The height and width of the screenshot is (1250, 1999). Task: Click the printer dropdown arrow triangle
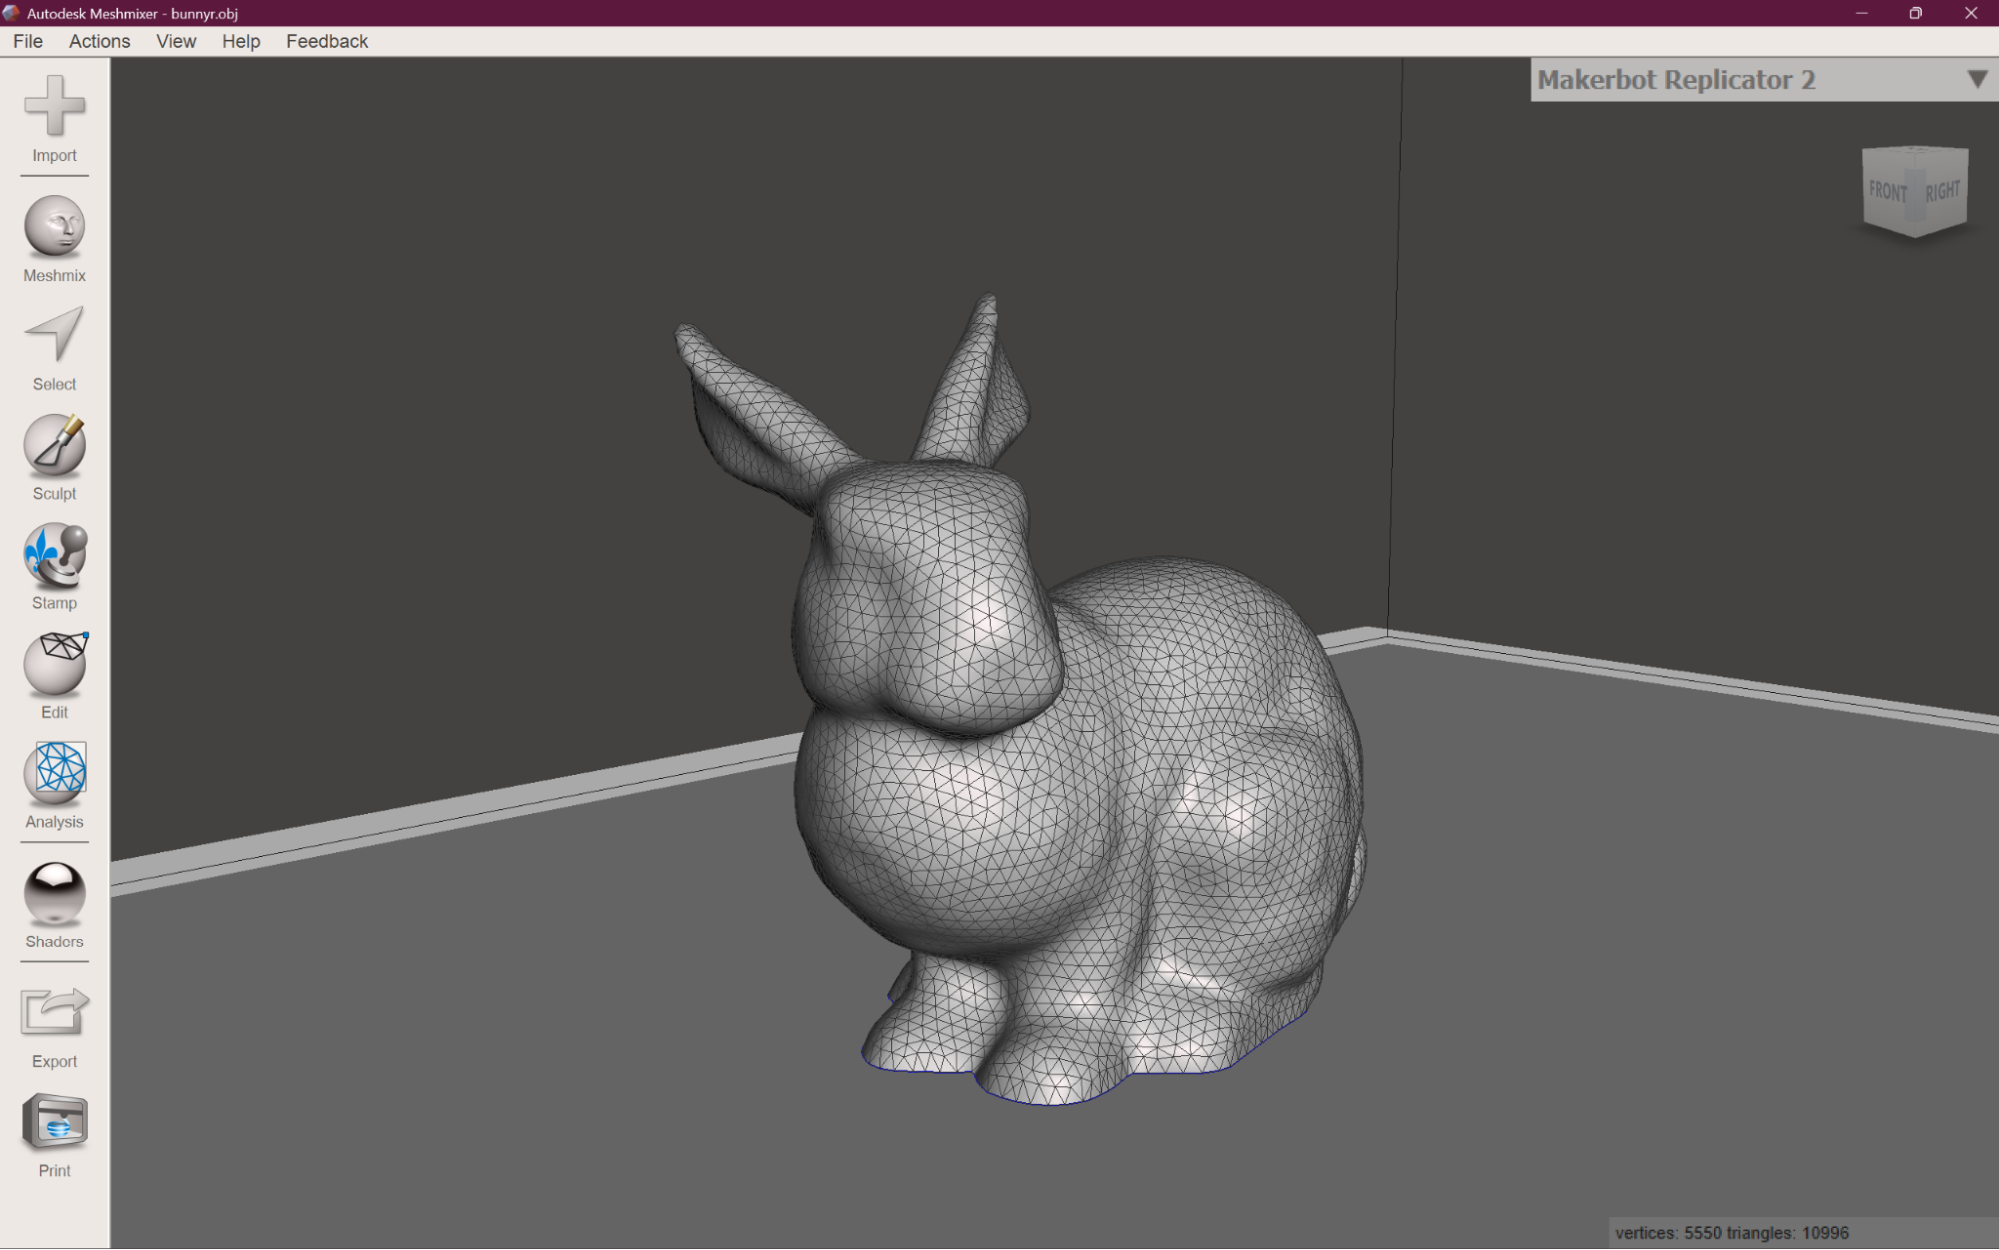point(1976,79)
